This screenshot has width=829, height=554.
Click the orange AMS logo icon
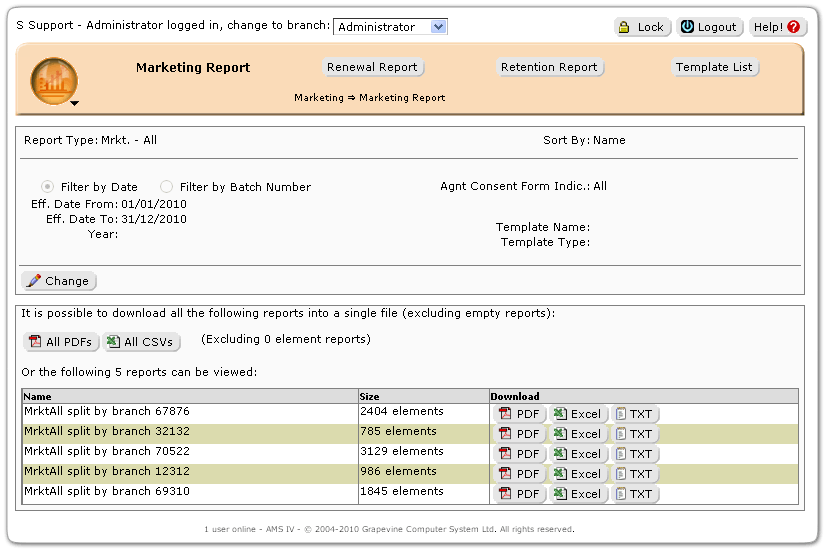(x=54, y=80)
